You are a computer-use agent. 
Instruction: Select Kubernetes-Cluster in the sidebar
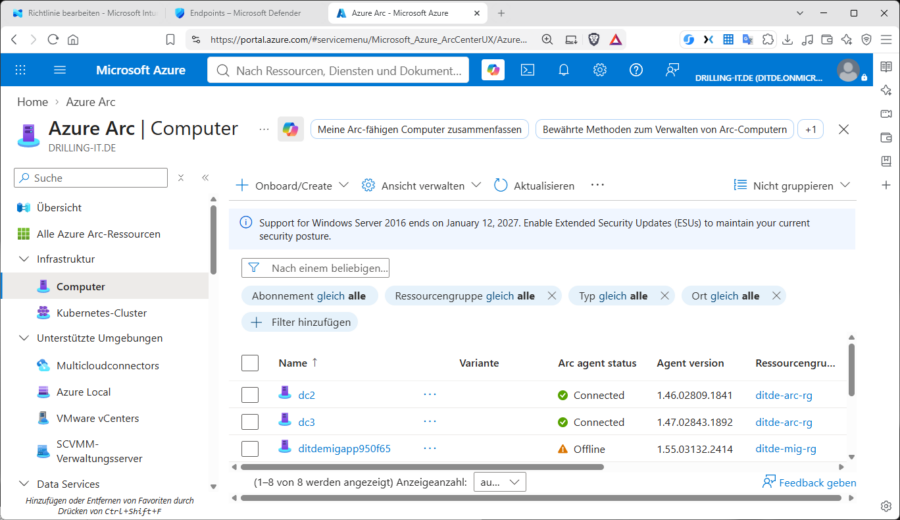click(102, 313)
